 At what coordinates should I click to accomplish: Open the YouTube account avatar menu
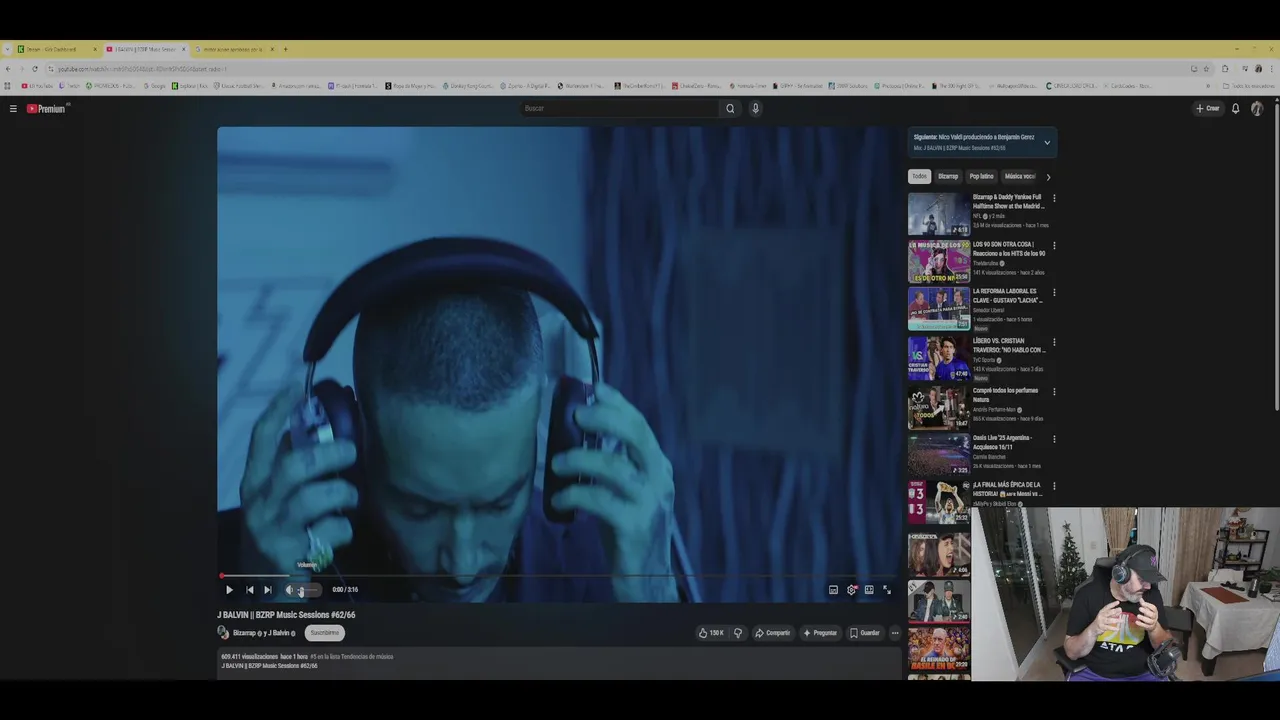point(1257,109)
